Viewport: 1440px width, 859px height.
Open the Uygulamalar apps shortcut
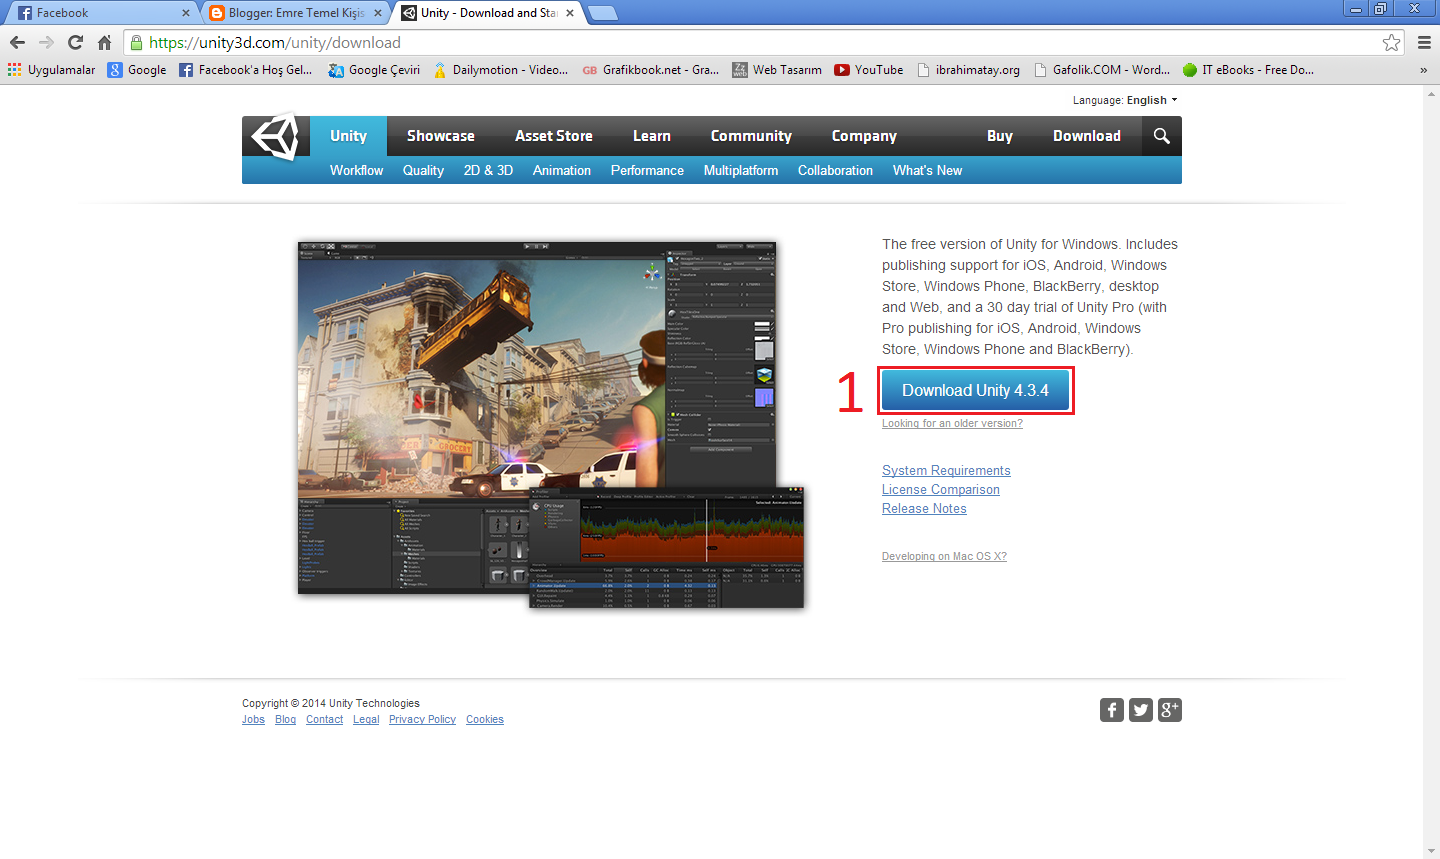52,70
